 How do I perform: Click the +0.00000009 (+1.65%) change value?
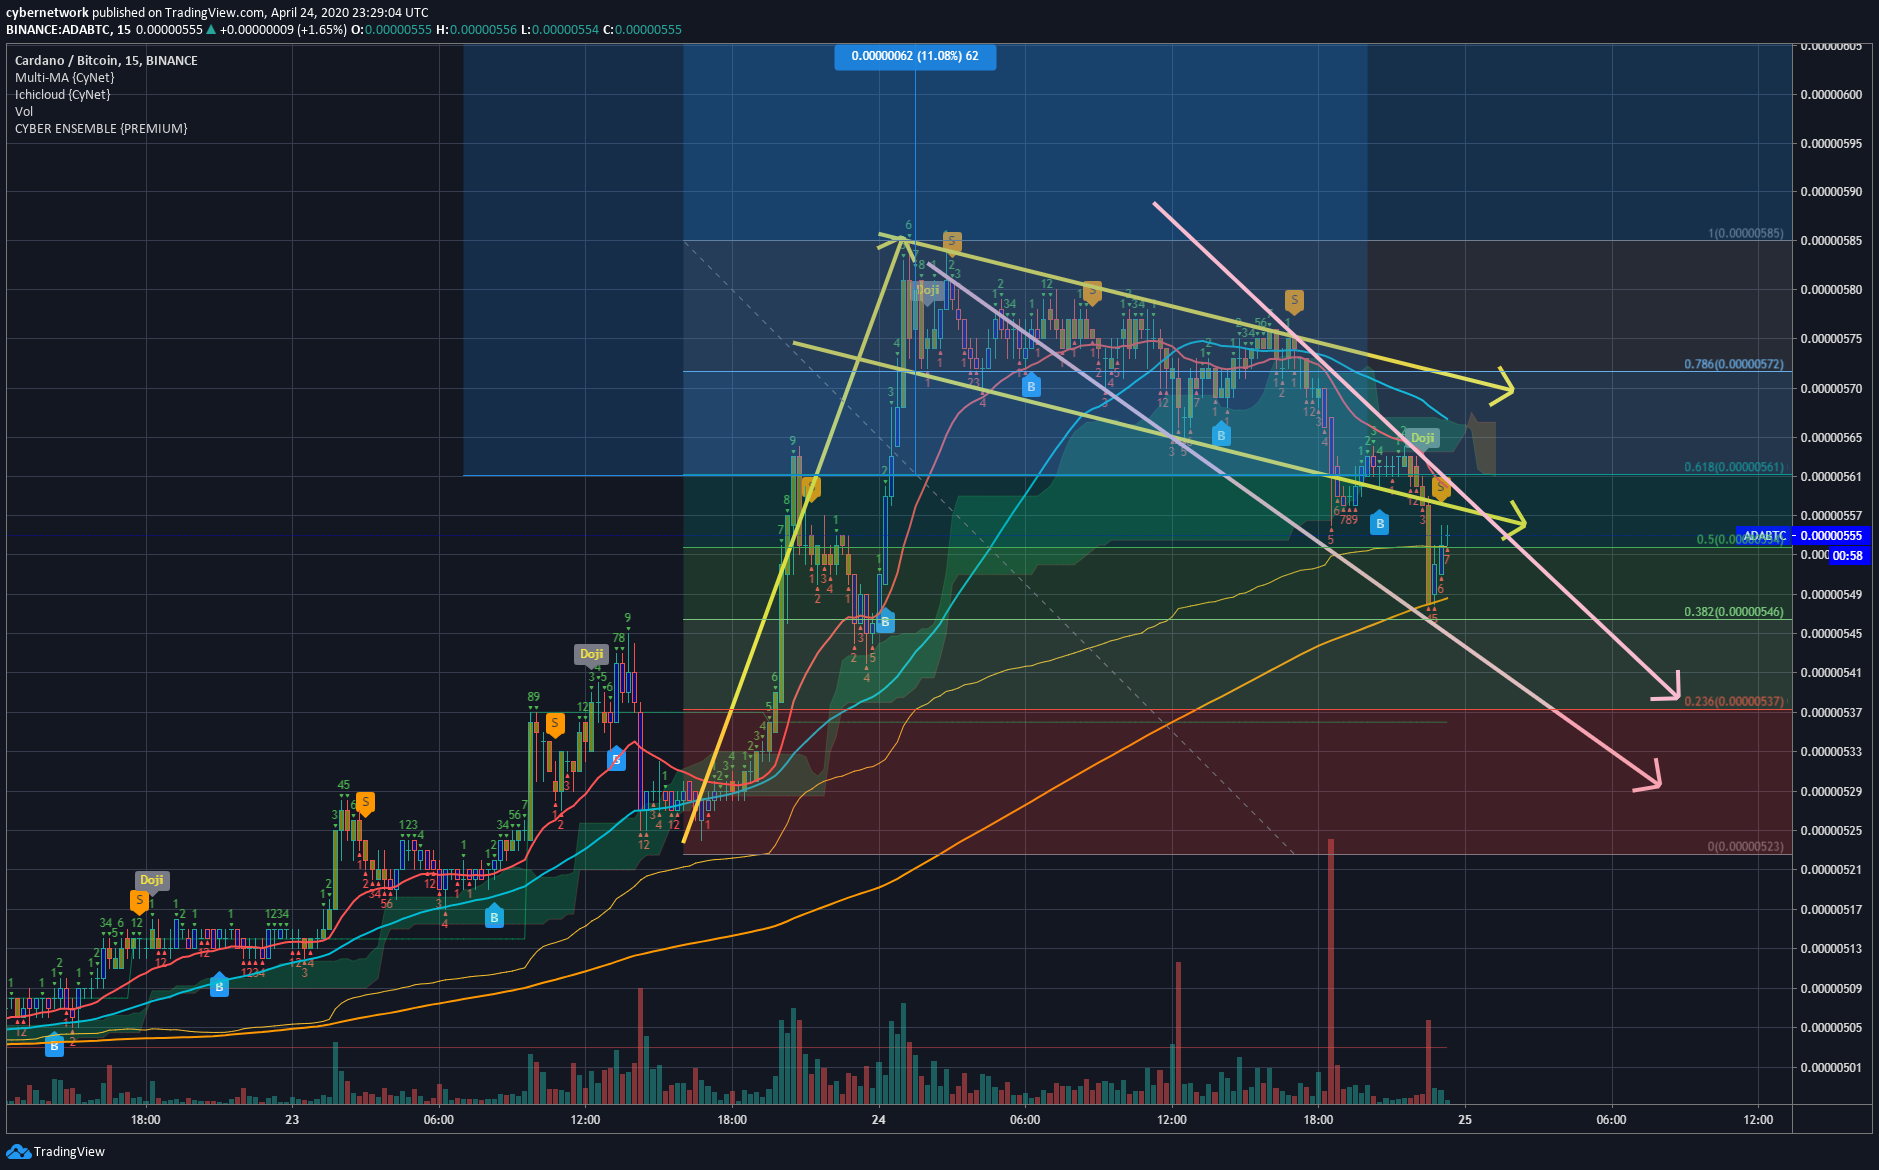pyautogui.click(x=284, y=30)
